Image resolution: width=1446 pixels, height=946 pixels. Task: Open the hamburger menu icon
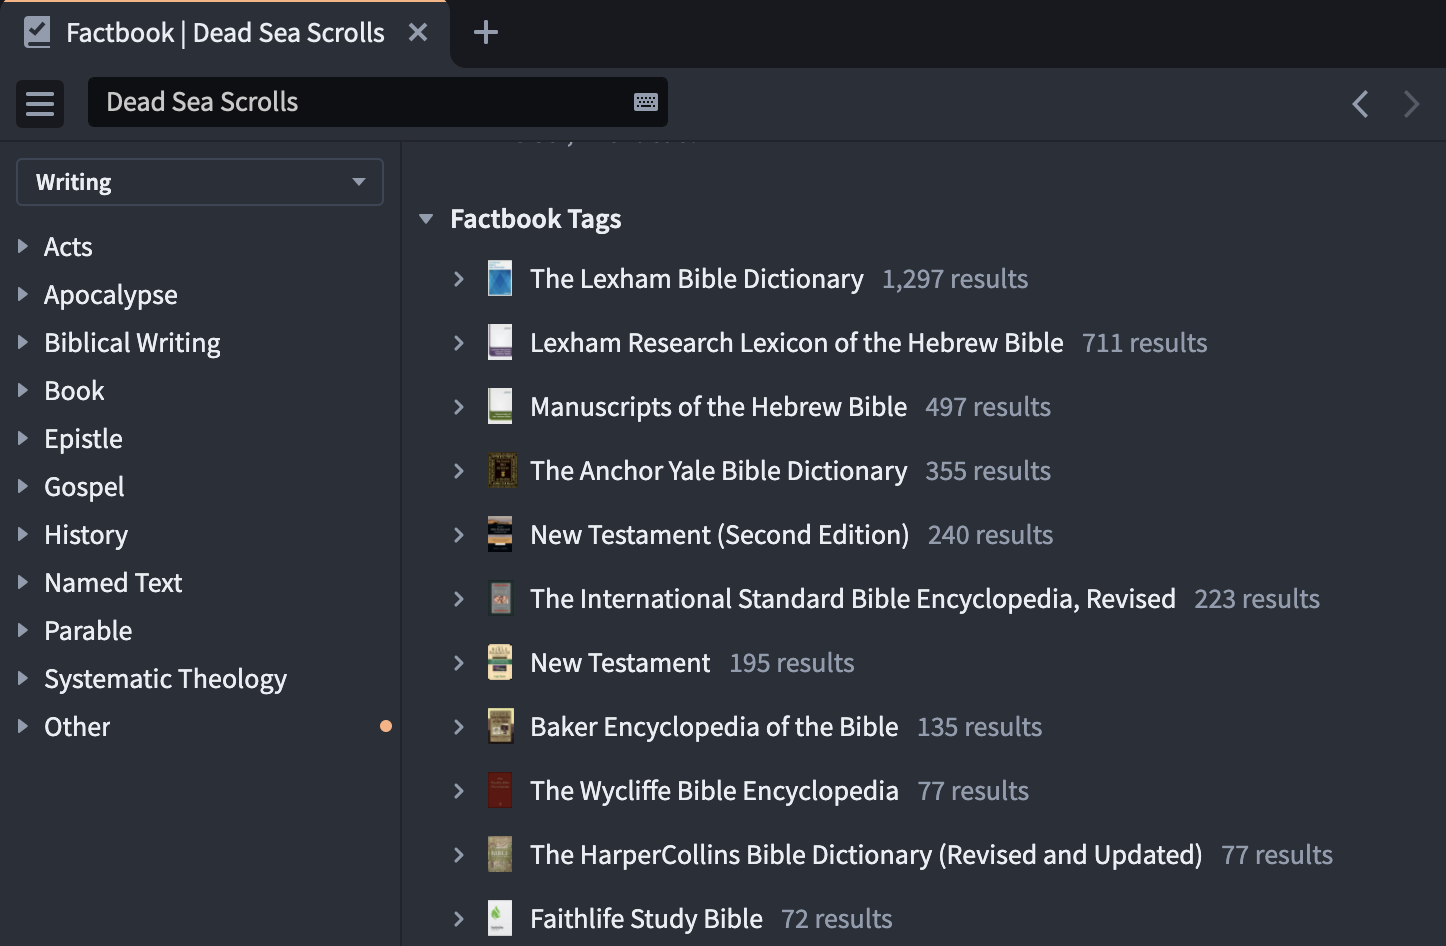[40, 103]
